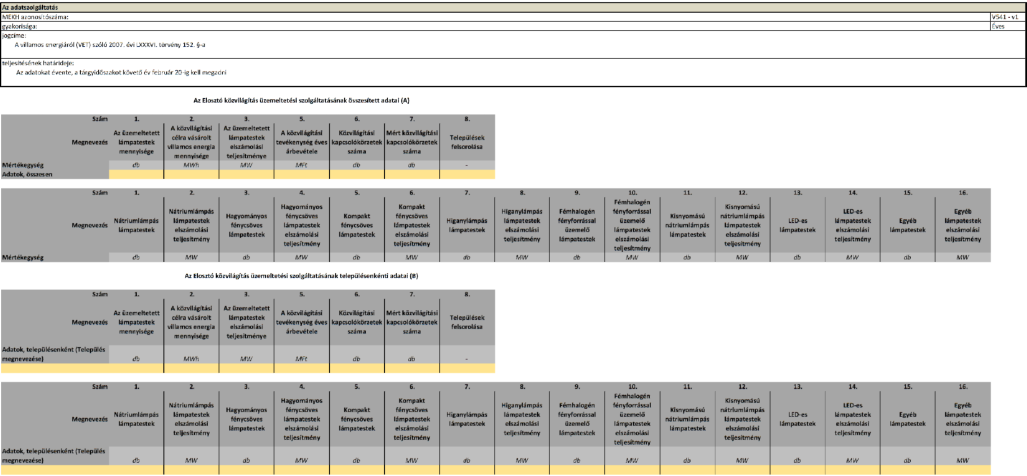Viewport: 1027px width, 476px height.
Task: Select 'Nátriumlámpás lámpatestek' header in section (B)
Action: point(137,420)
